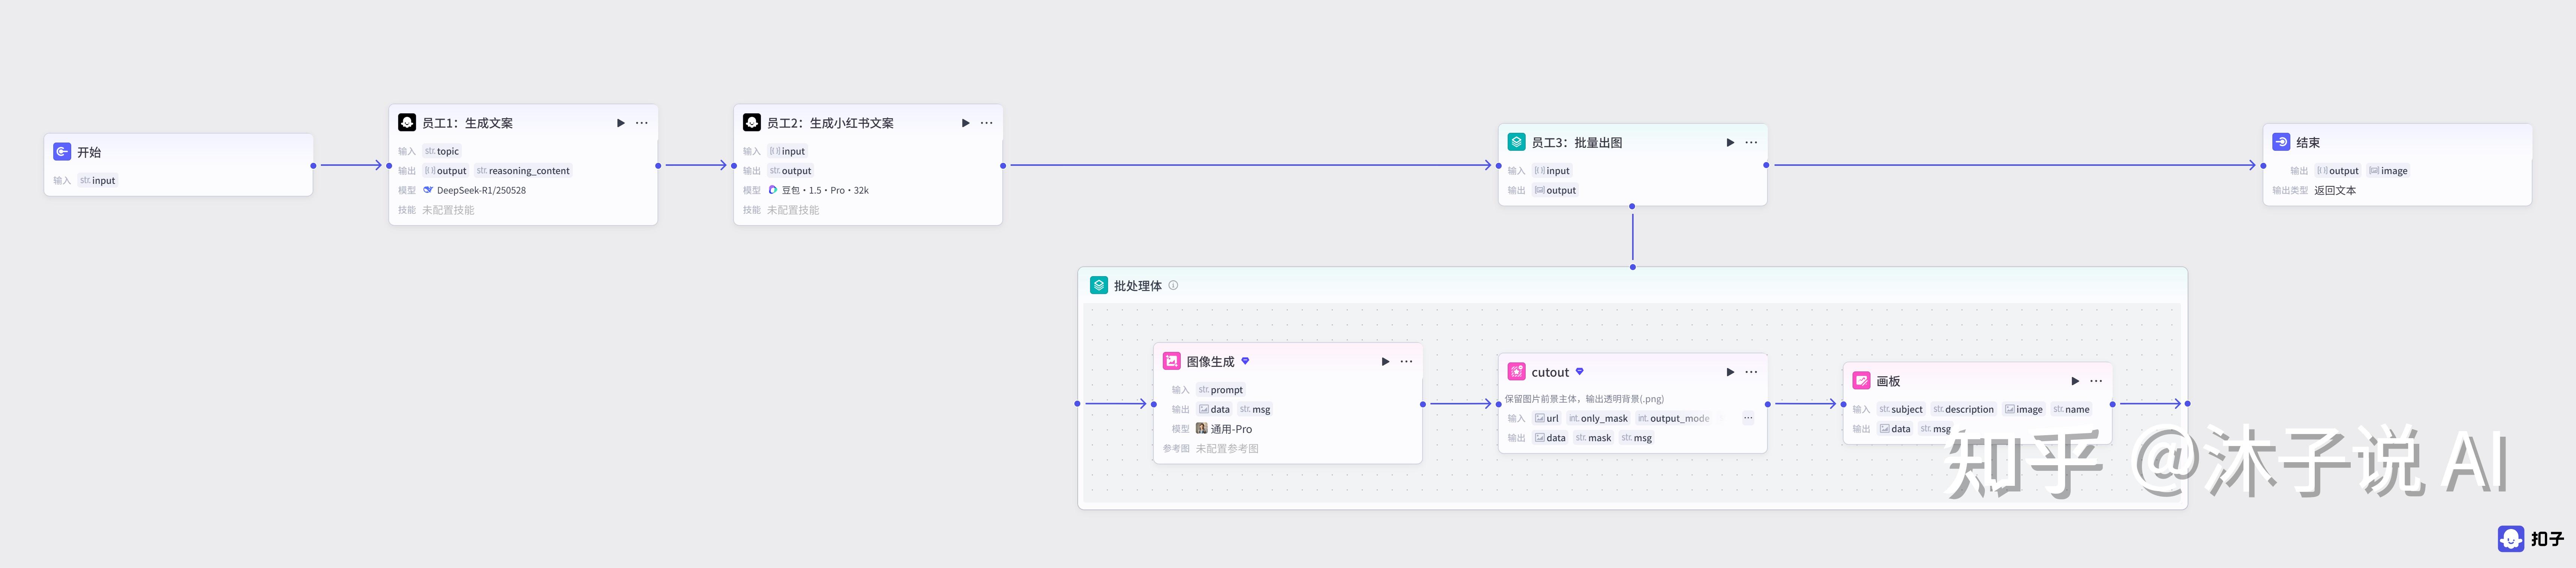Click the 通用-Pro model avatar thumbnail

click(1202, 428)
